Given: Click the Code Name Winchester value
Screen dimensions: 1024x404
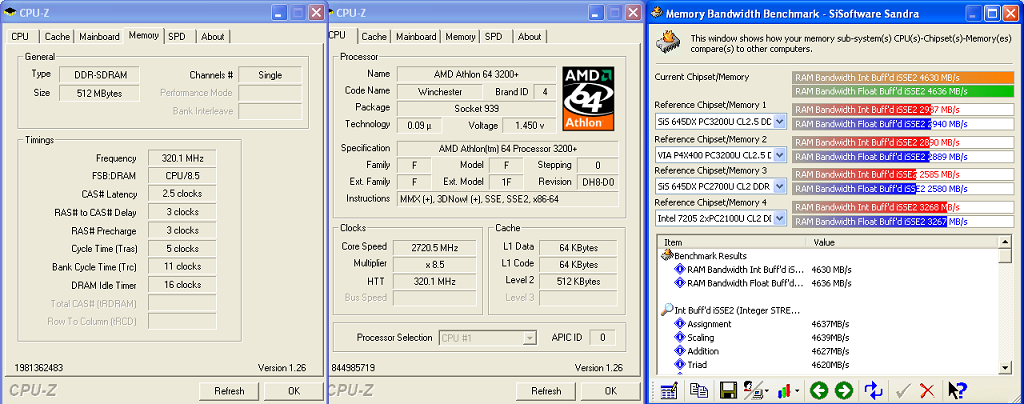Looking at the screenshot, I should pyautogui.click(x=440, y=91).
